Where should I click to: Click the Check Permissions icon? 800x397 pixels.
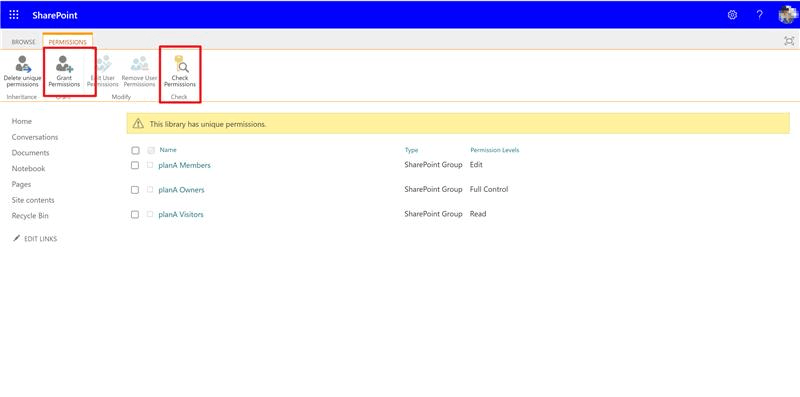pos(180,64)
